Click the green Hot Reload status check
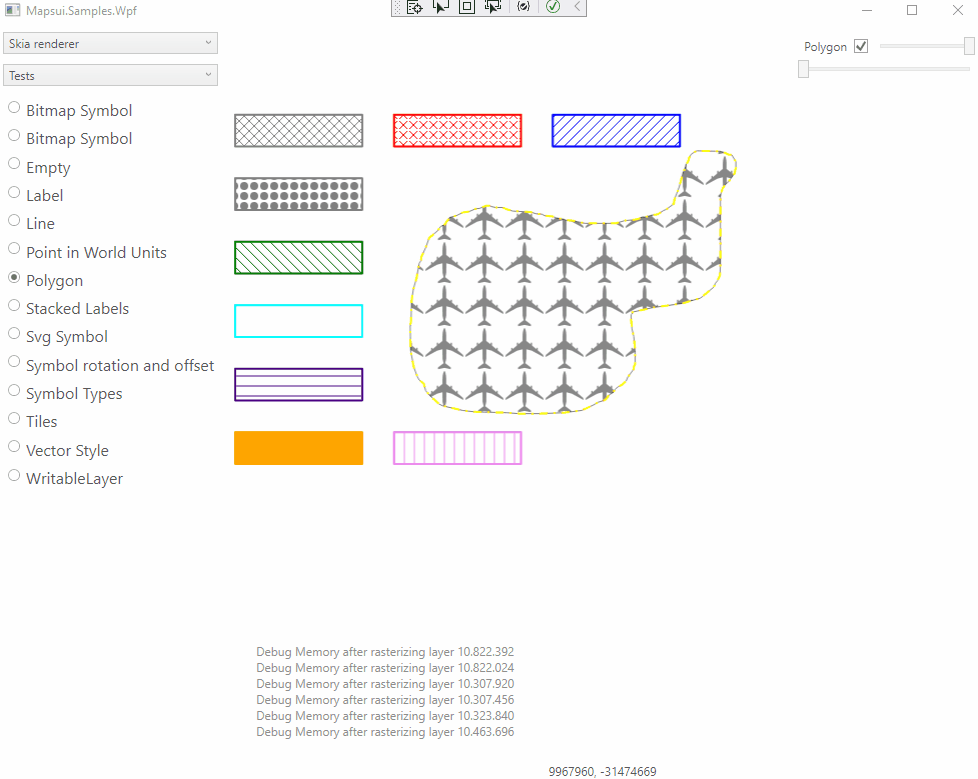This screenshot has height=779, width=978. point(553,7)
